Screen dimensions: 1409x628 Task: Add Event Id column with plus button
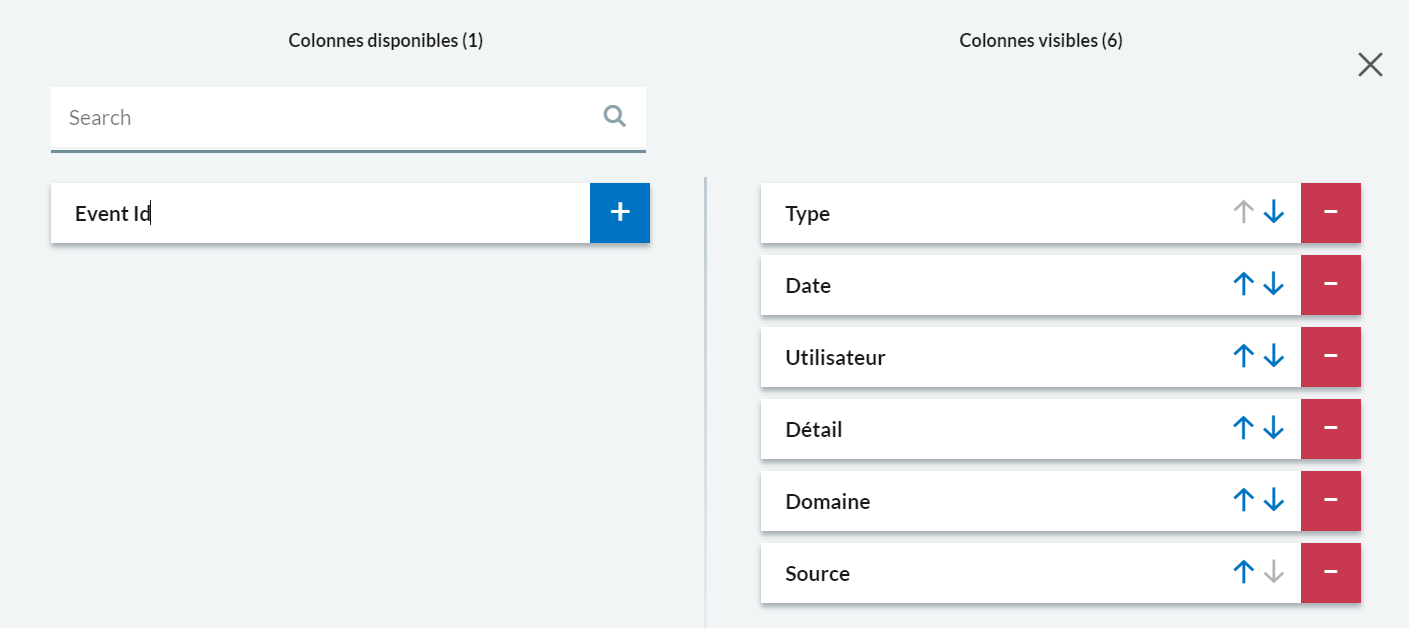tap(620, 213)
